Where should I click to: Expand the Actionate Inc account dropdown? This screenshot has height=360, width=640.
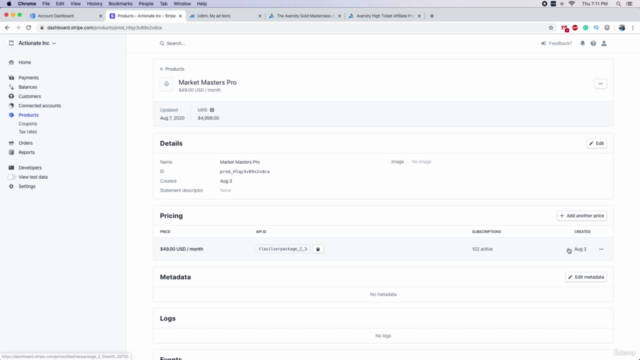[33, 43]
